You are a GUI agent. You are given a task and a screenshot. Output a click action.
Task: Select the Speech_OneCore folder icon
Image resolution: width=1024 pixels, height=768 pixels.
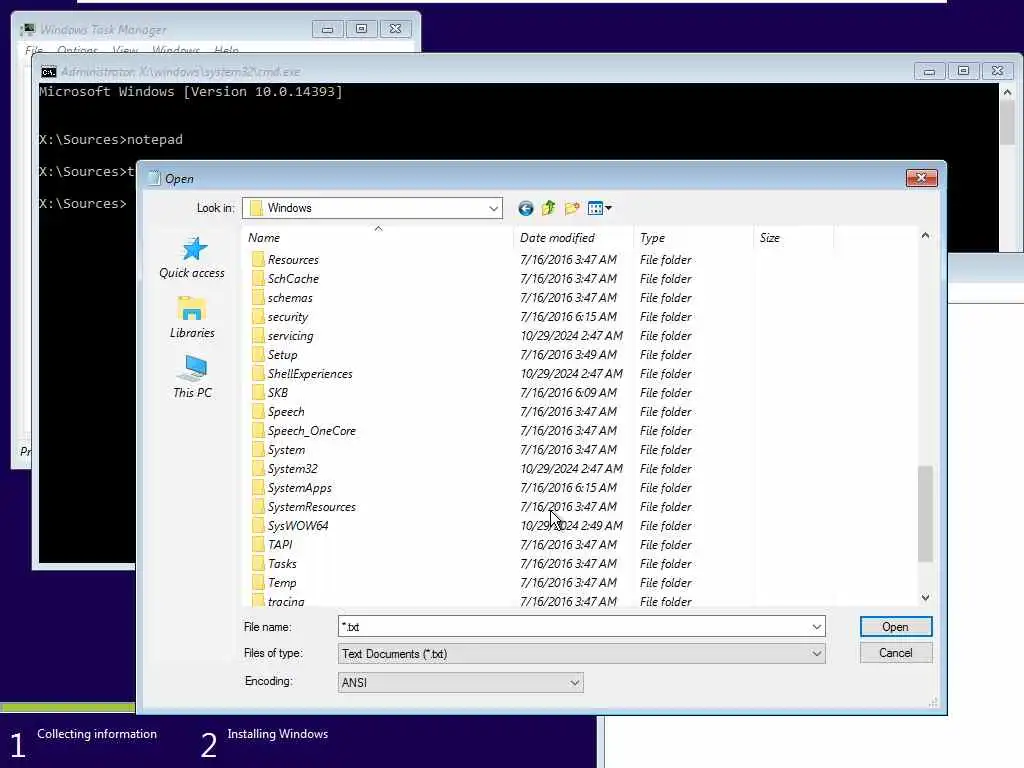(x=258, y=430)
